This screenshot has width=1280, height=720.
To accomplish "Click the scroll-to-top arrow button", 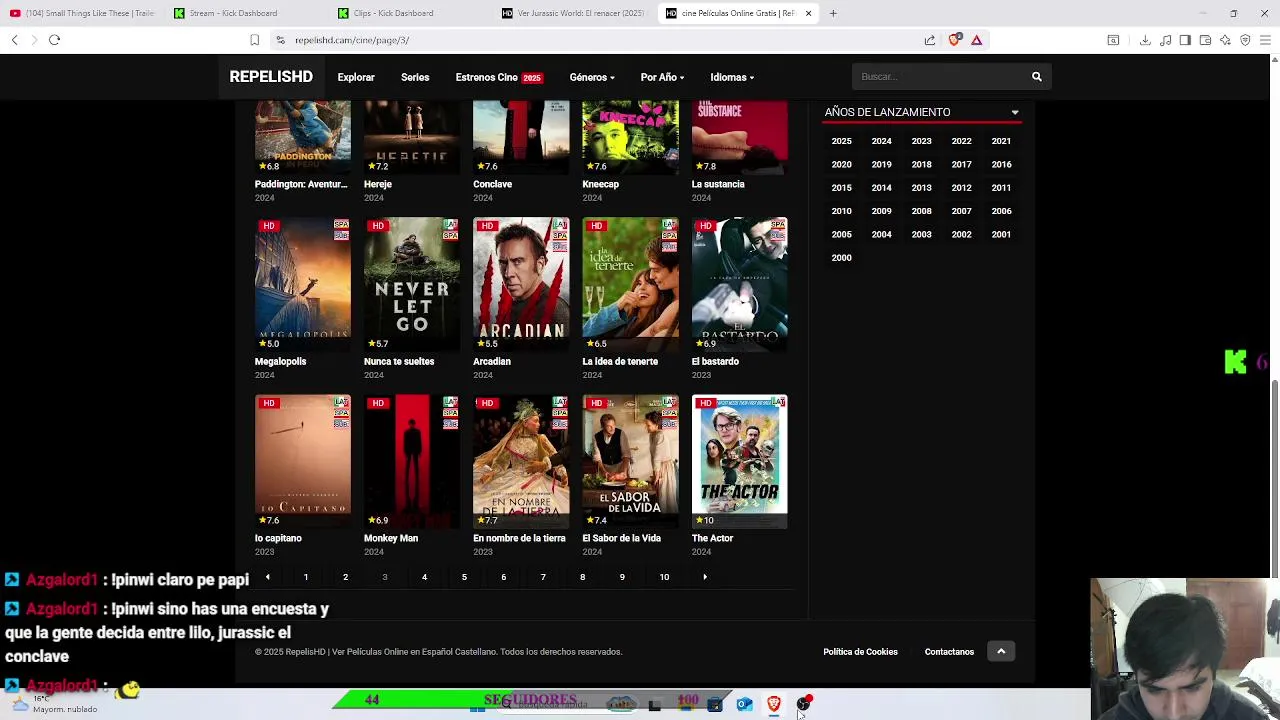I will click(1001, 652).
